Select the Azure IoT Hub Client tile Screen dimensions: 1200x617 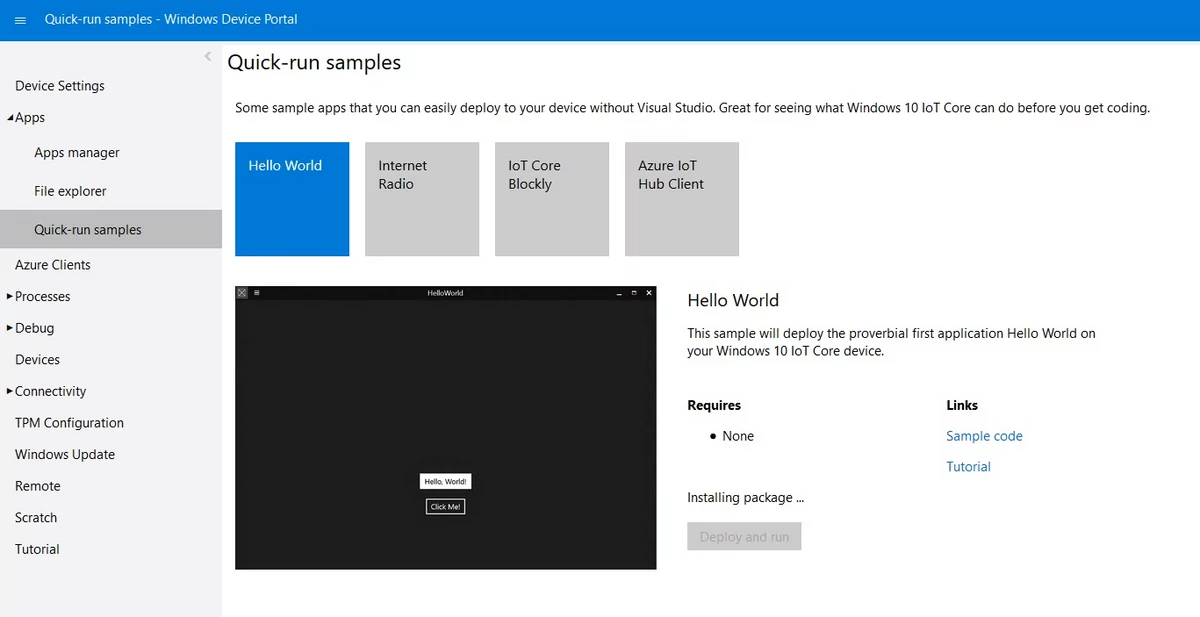click(x=682, y=199)
